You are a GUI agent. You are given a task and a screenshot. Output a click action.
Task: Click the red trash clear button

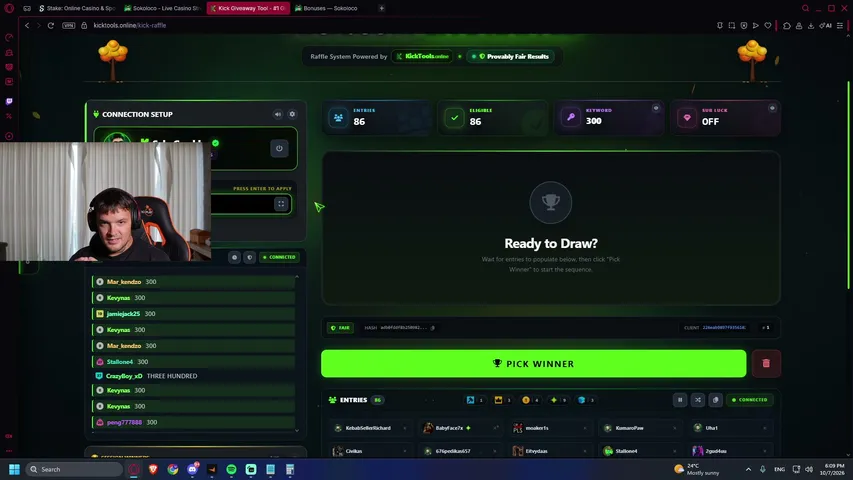[x=766, y=364]
